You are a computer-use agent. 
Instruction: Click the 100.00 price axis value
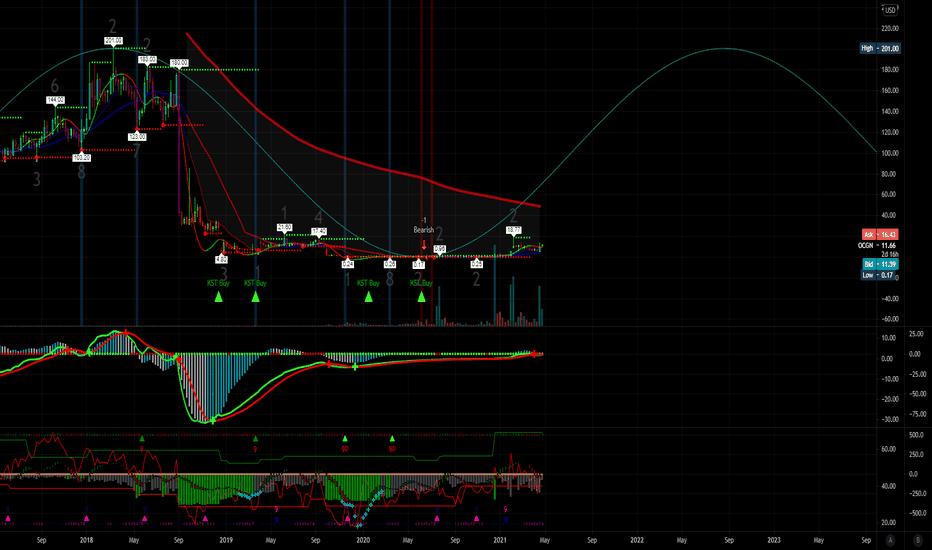tap(890, 153)
